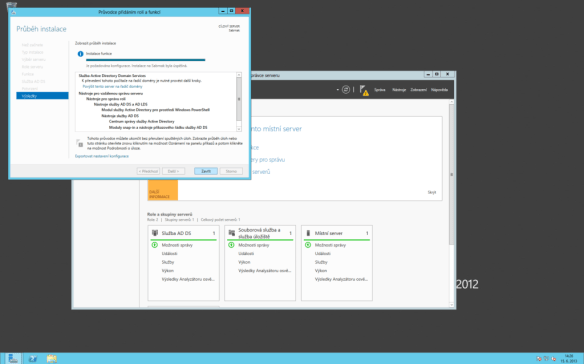Click the volume tray icon beside the clock
Viewport: 584px width, 364px height.
[553, 359]
